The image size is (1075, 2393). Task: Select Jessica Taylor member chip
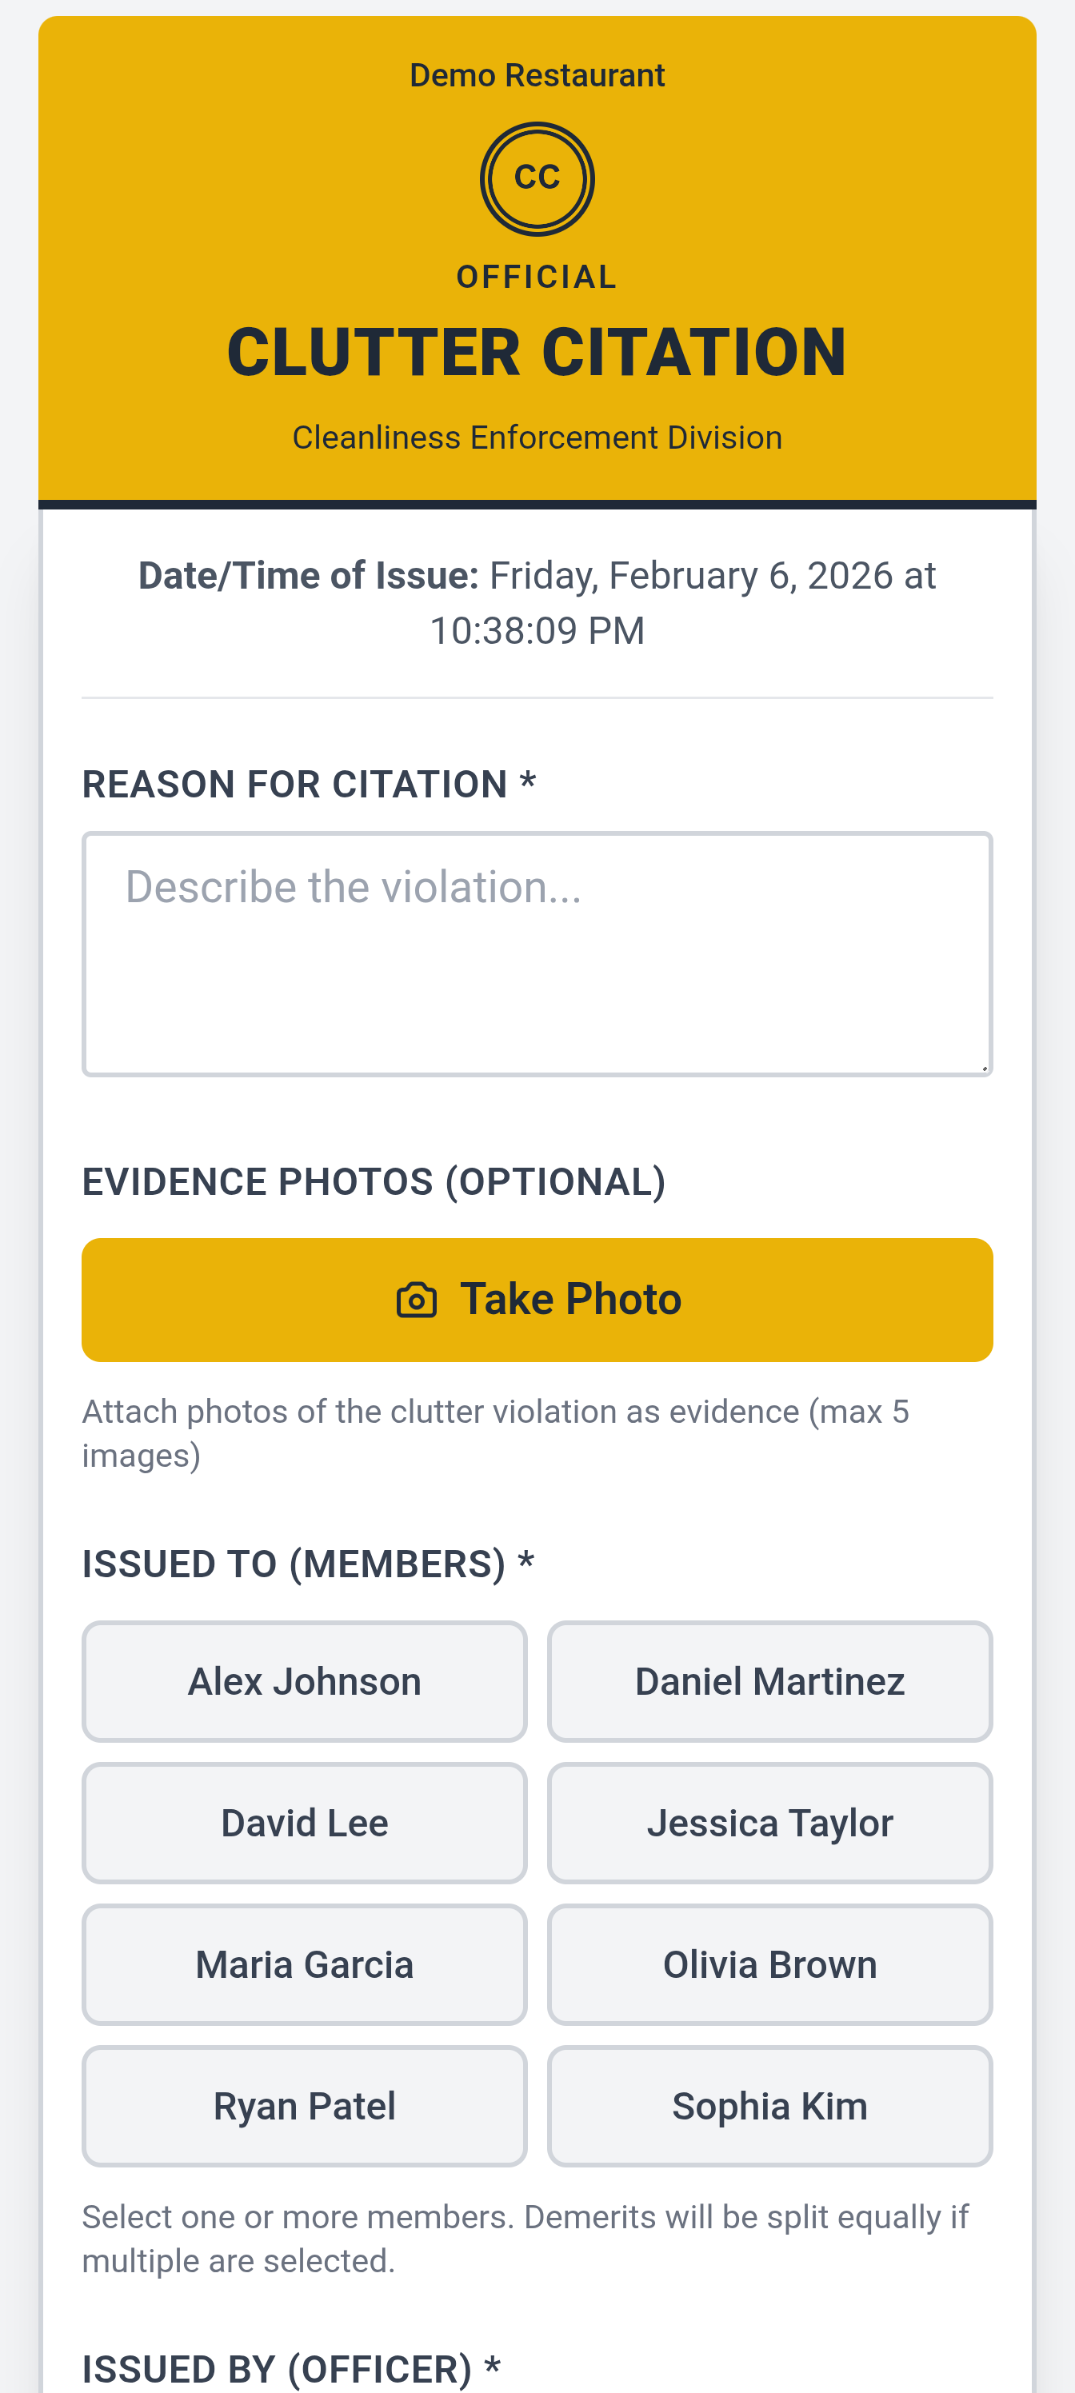tap(770, 1823)
